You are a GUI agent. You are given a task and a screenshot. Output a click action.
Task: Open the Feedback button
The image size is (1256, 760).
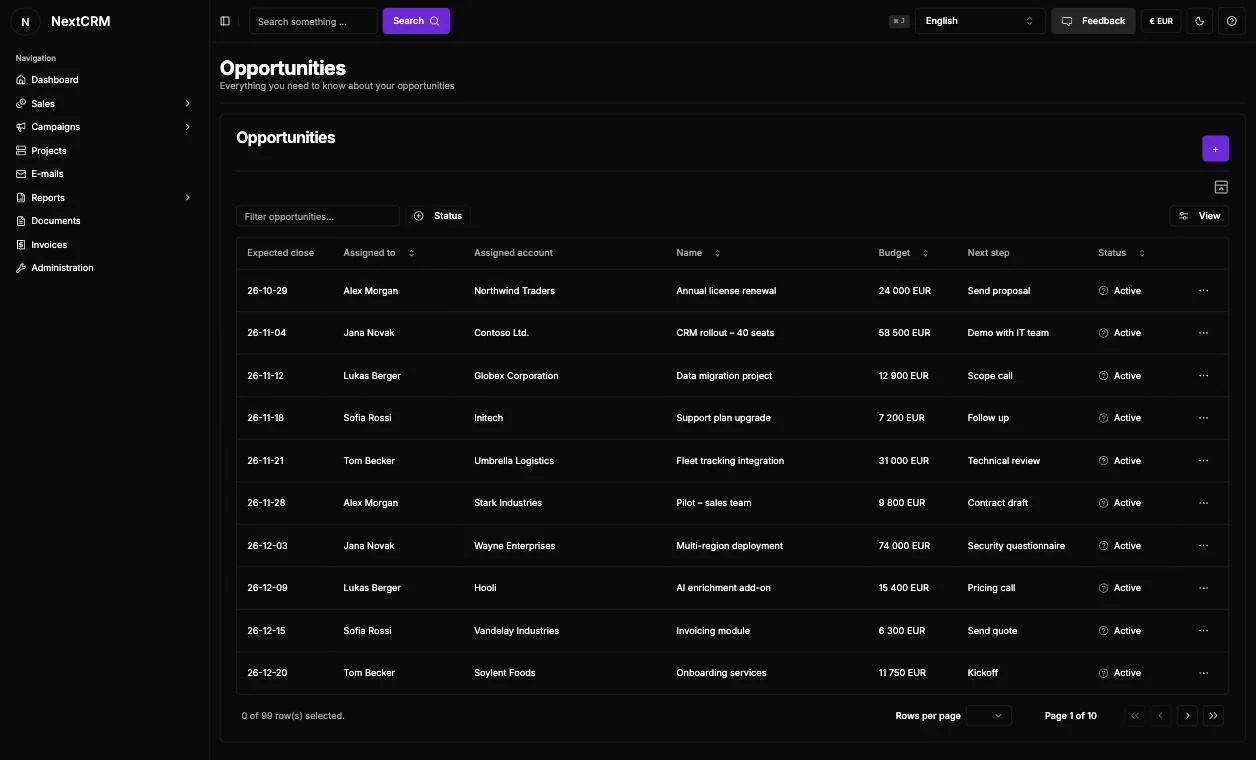(1093, 21)
